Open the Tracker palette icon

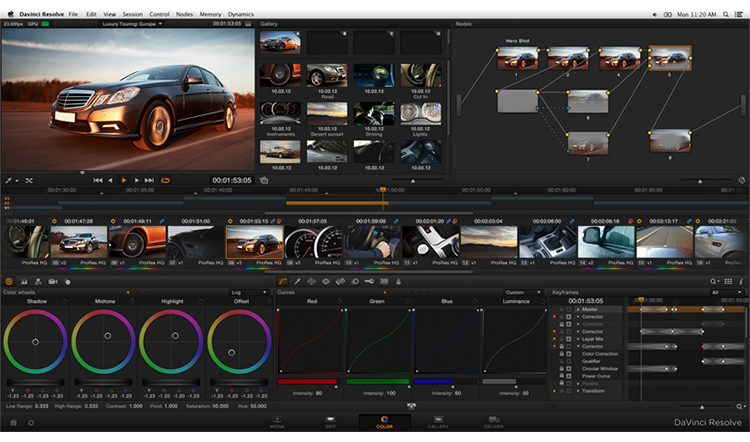coord(326,281)
